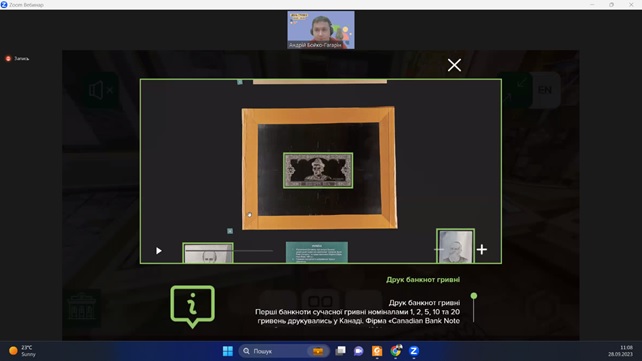This screenshot has height=361, width=642.
Task: Open the museum building icon
Action: (82, 307)
